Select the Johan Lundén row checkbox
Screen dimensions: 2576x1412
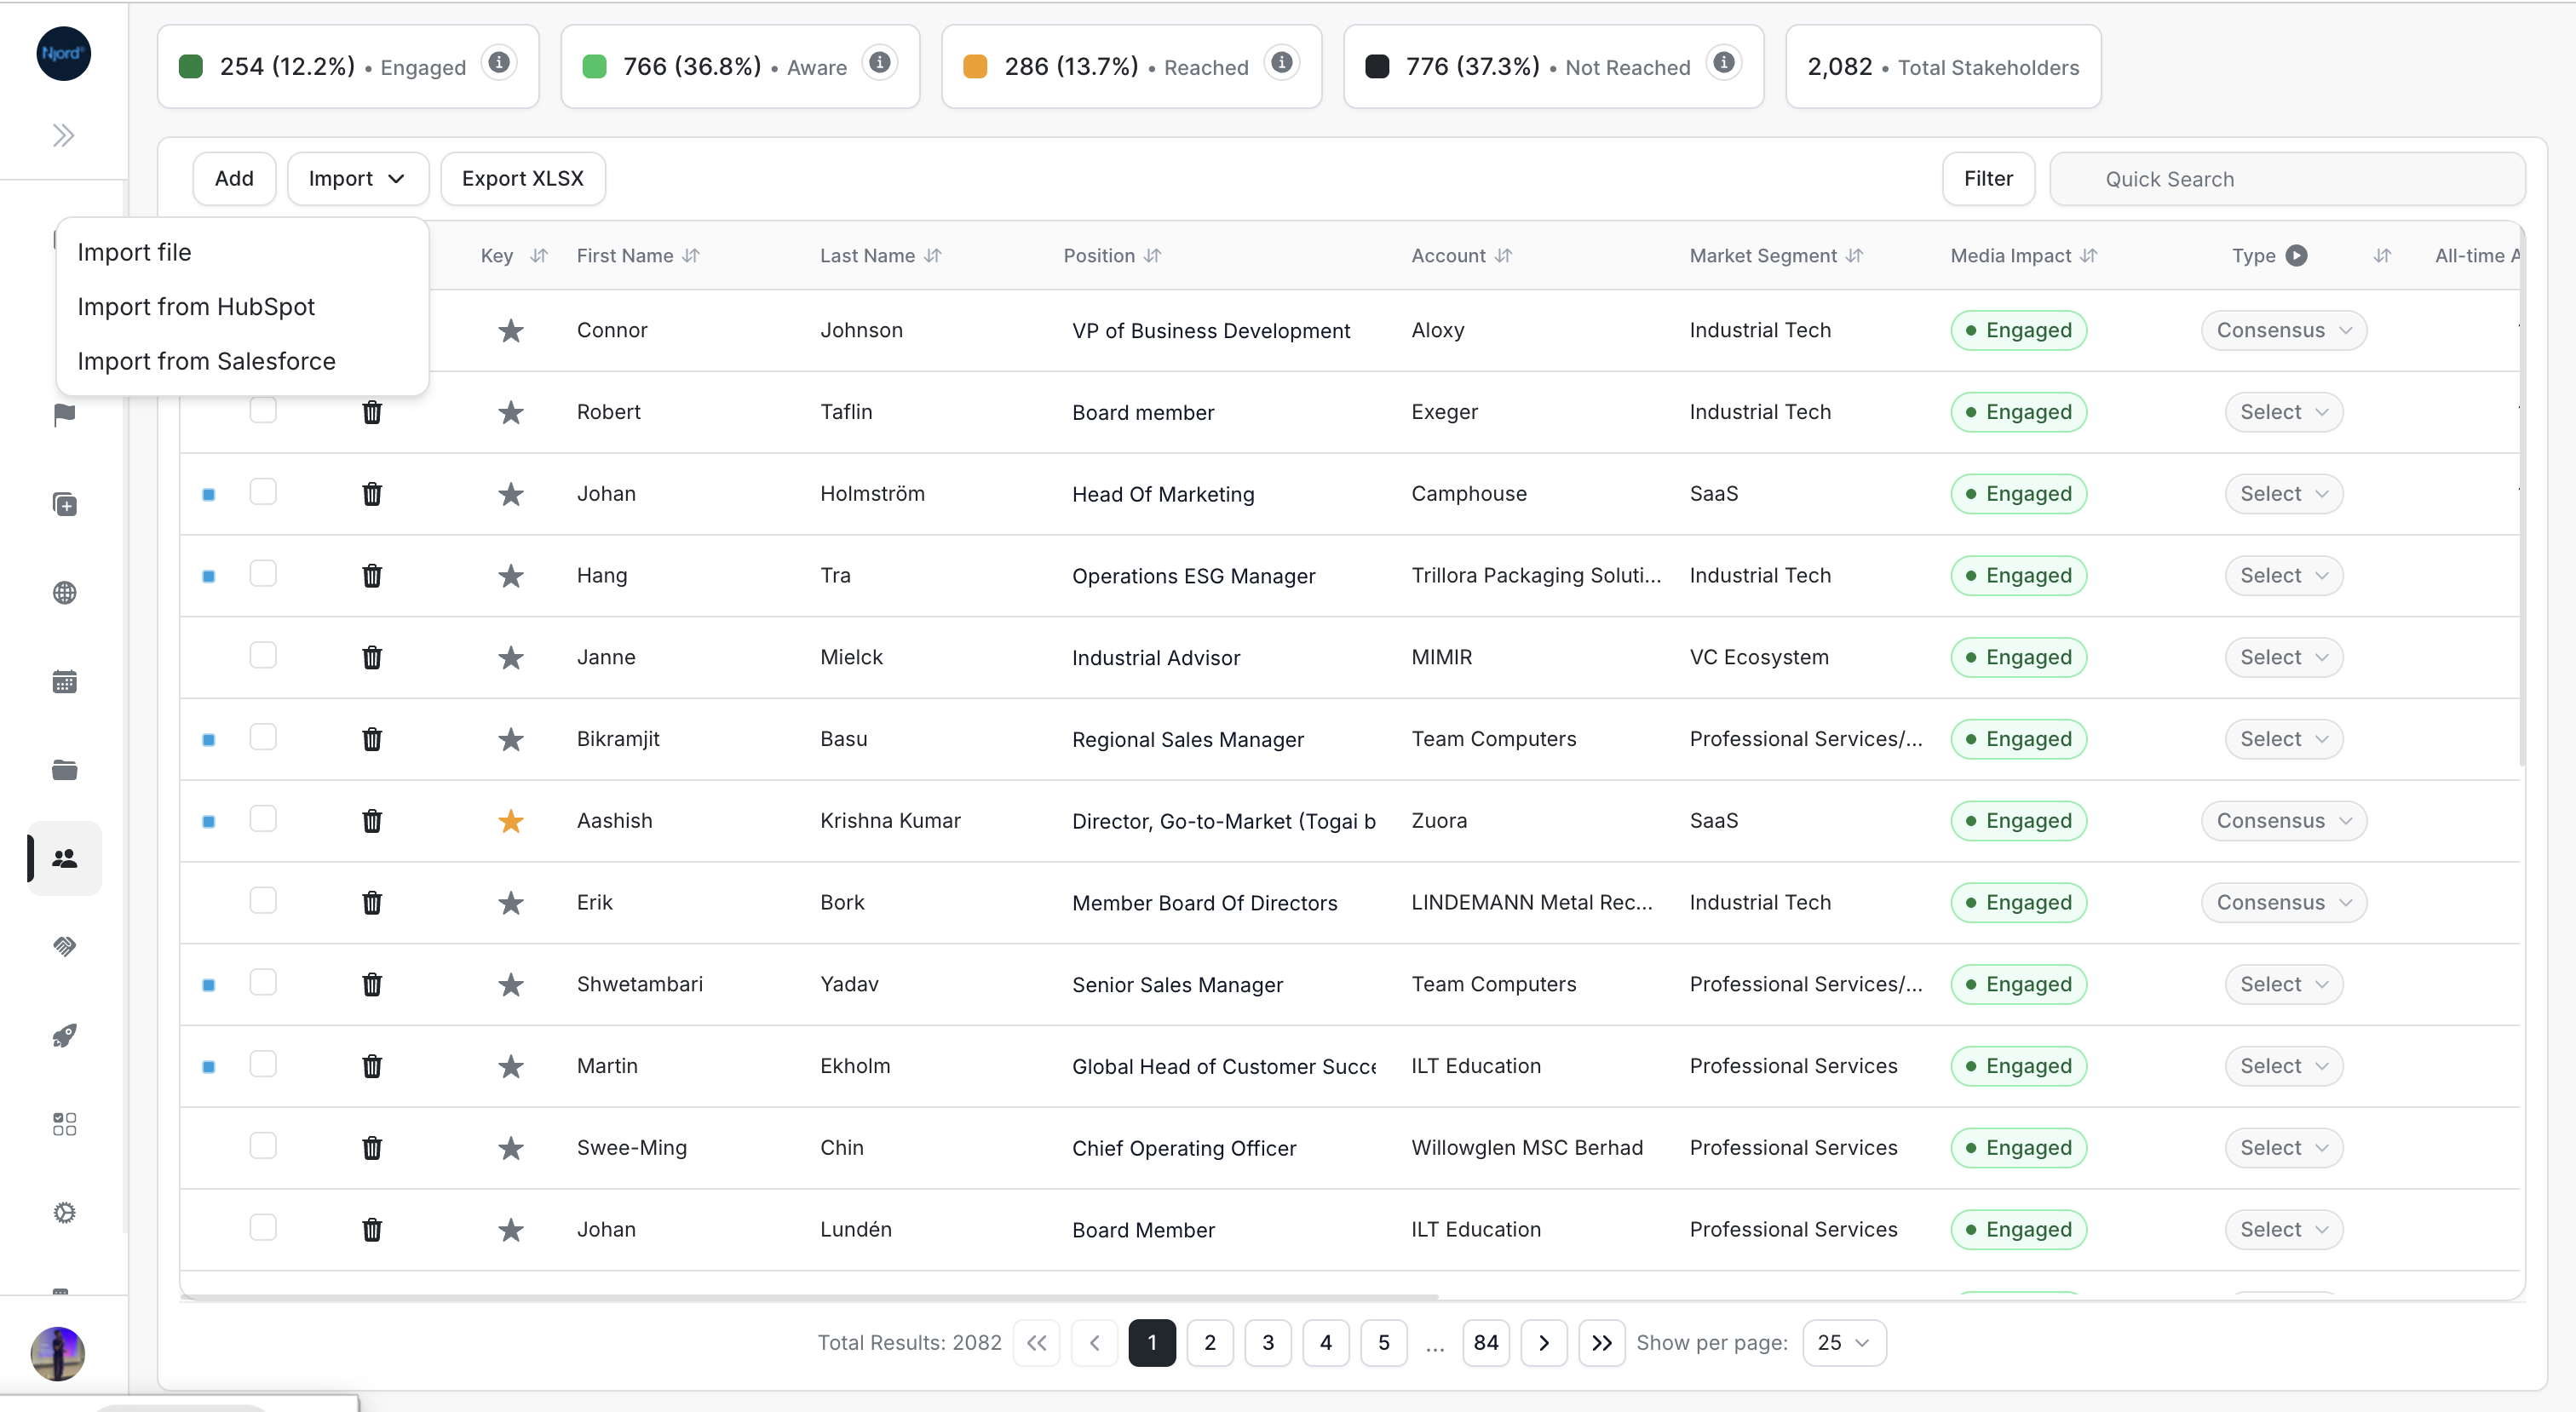click(x=263, y=1228)
